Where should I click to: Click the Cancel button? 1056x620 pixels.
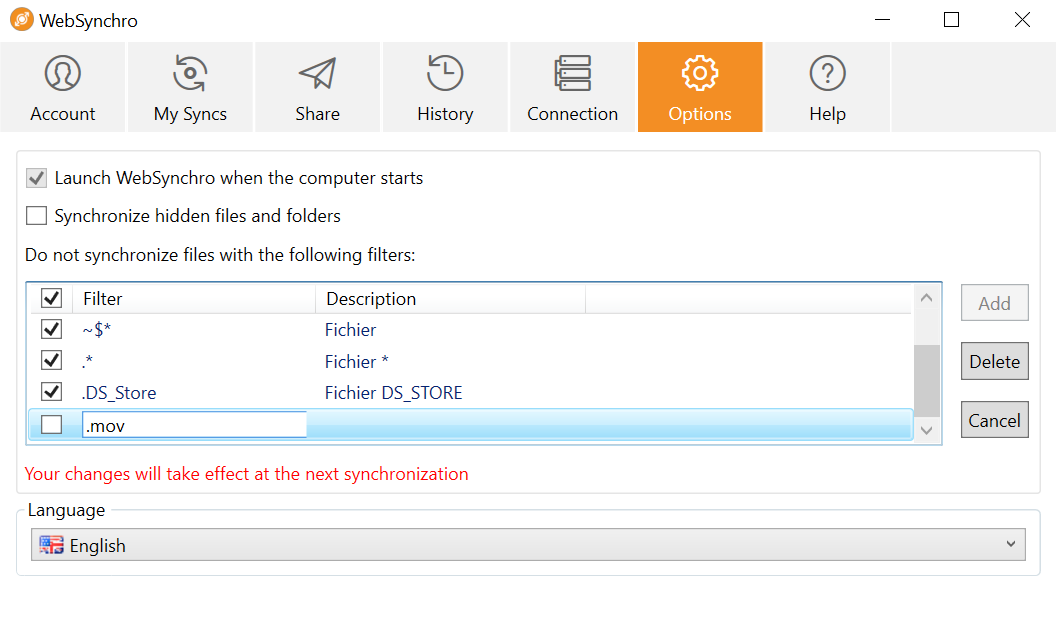(x=995, y=420)
